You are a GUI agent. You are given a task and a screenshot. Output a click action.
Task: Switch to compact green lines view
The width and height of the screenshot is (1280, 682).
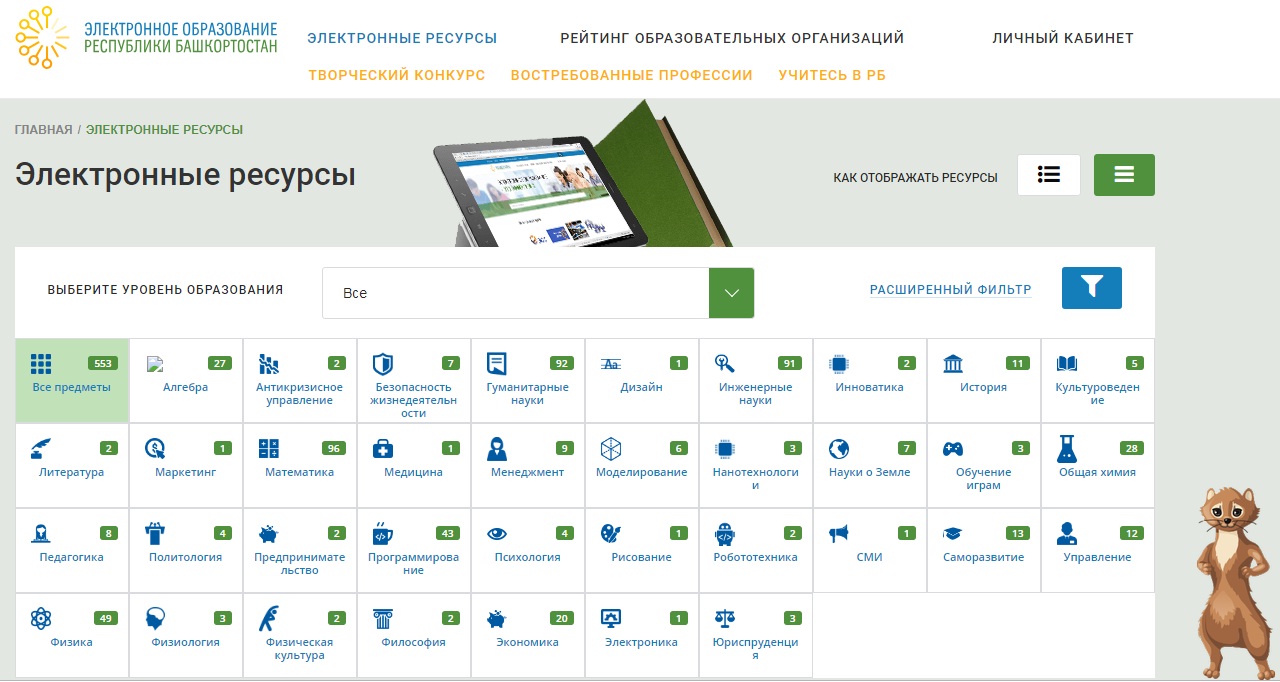pyautogui.click(x=1124, y=175)
